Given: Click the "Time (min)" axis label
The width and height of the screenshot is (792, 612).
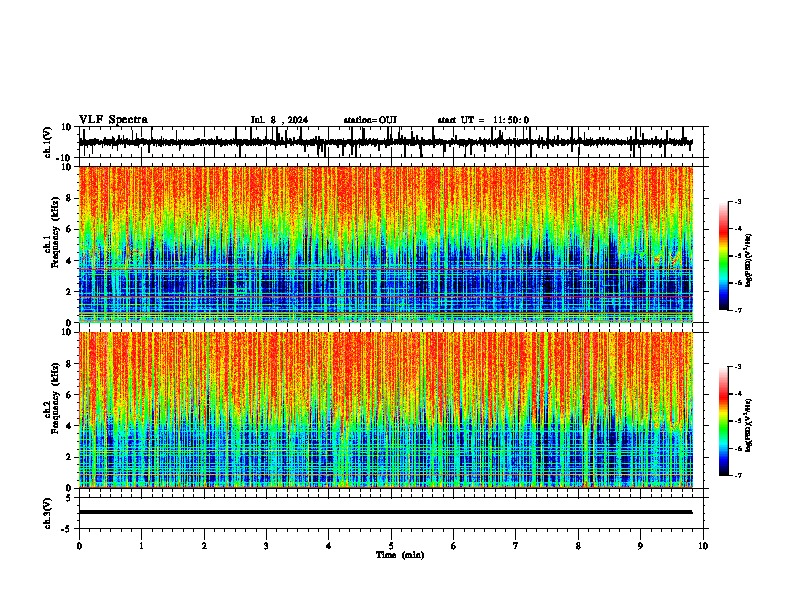Looking at the screenshot, I should [x=400, y=555].
